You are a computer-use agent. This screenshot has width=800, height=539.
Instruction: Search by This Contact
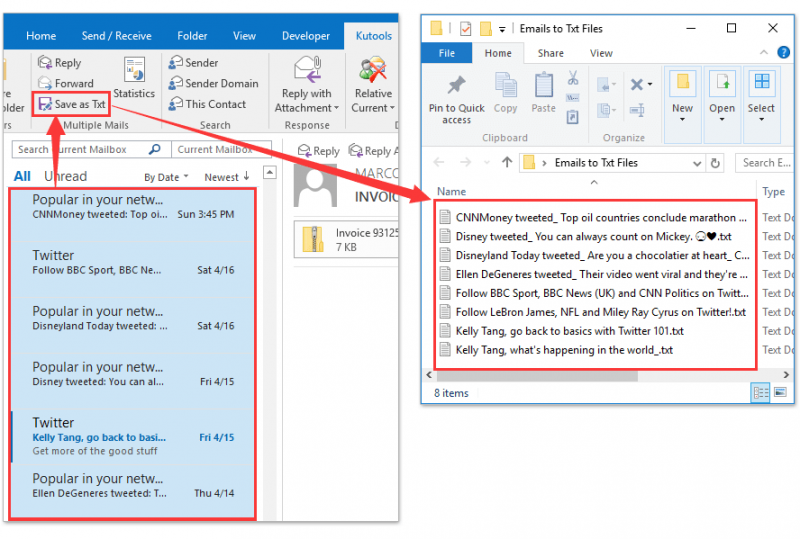pos(207,104)
